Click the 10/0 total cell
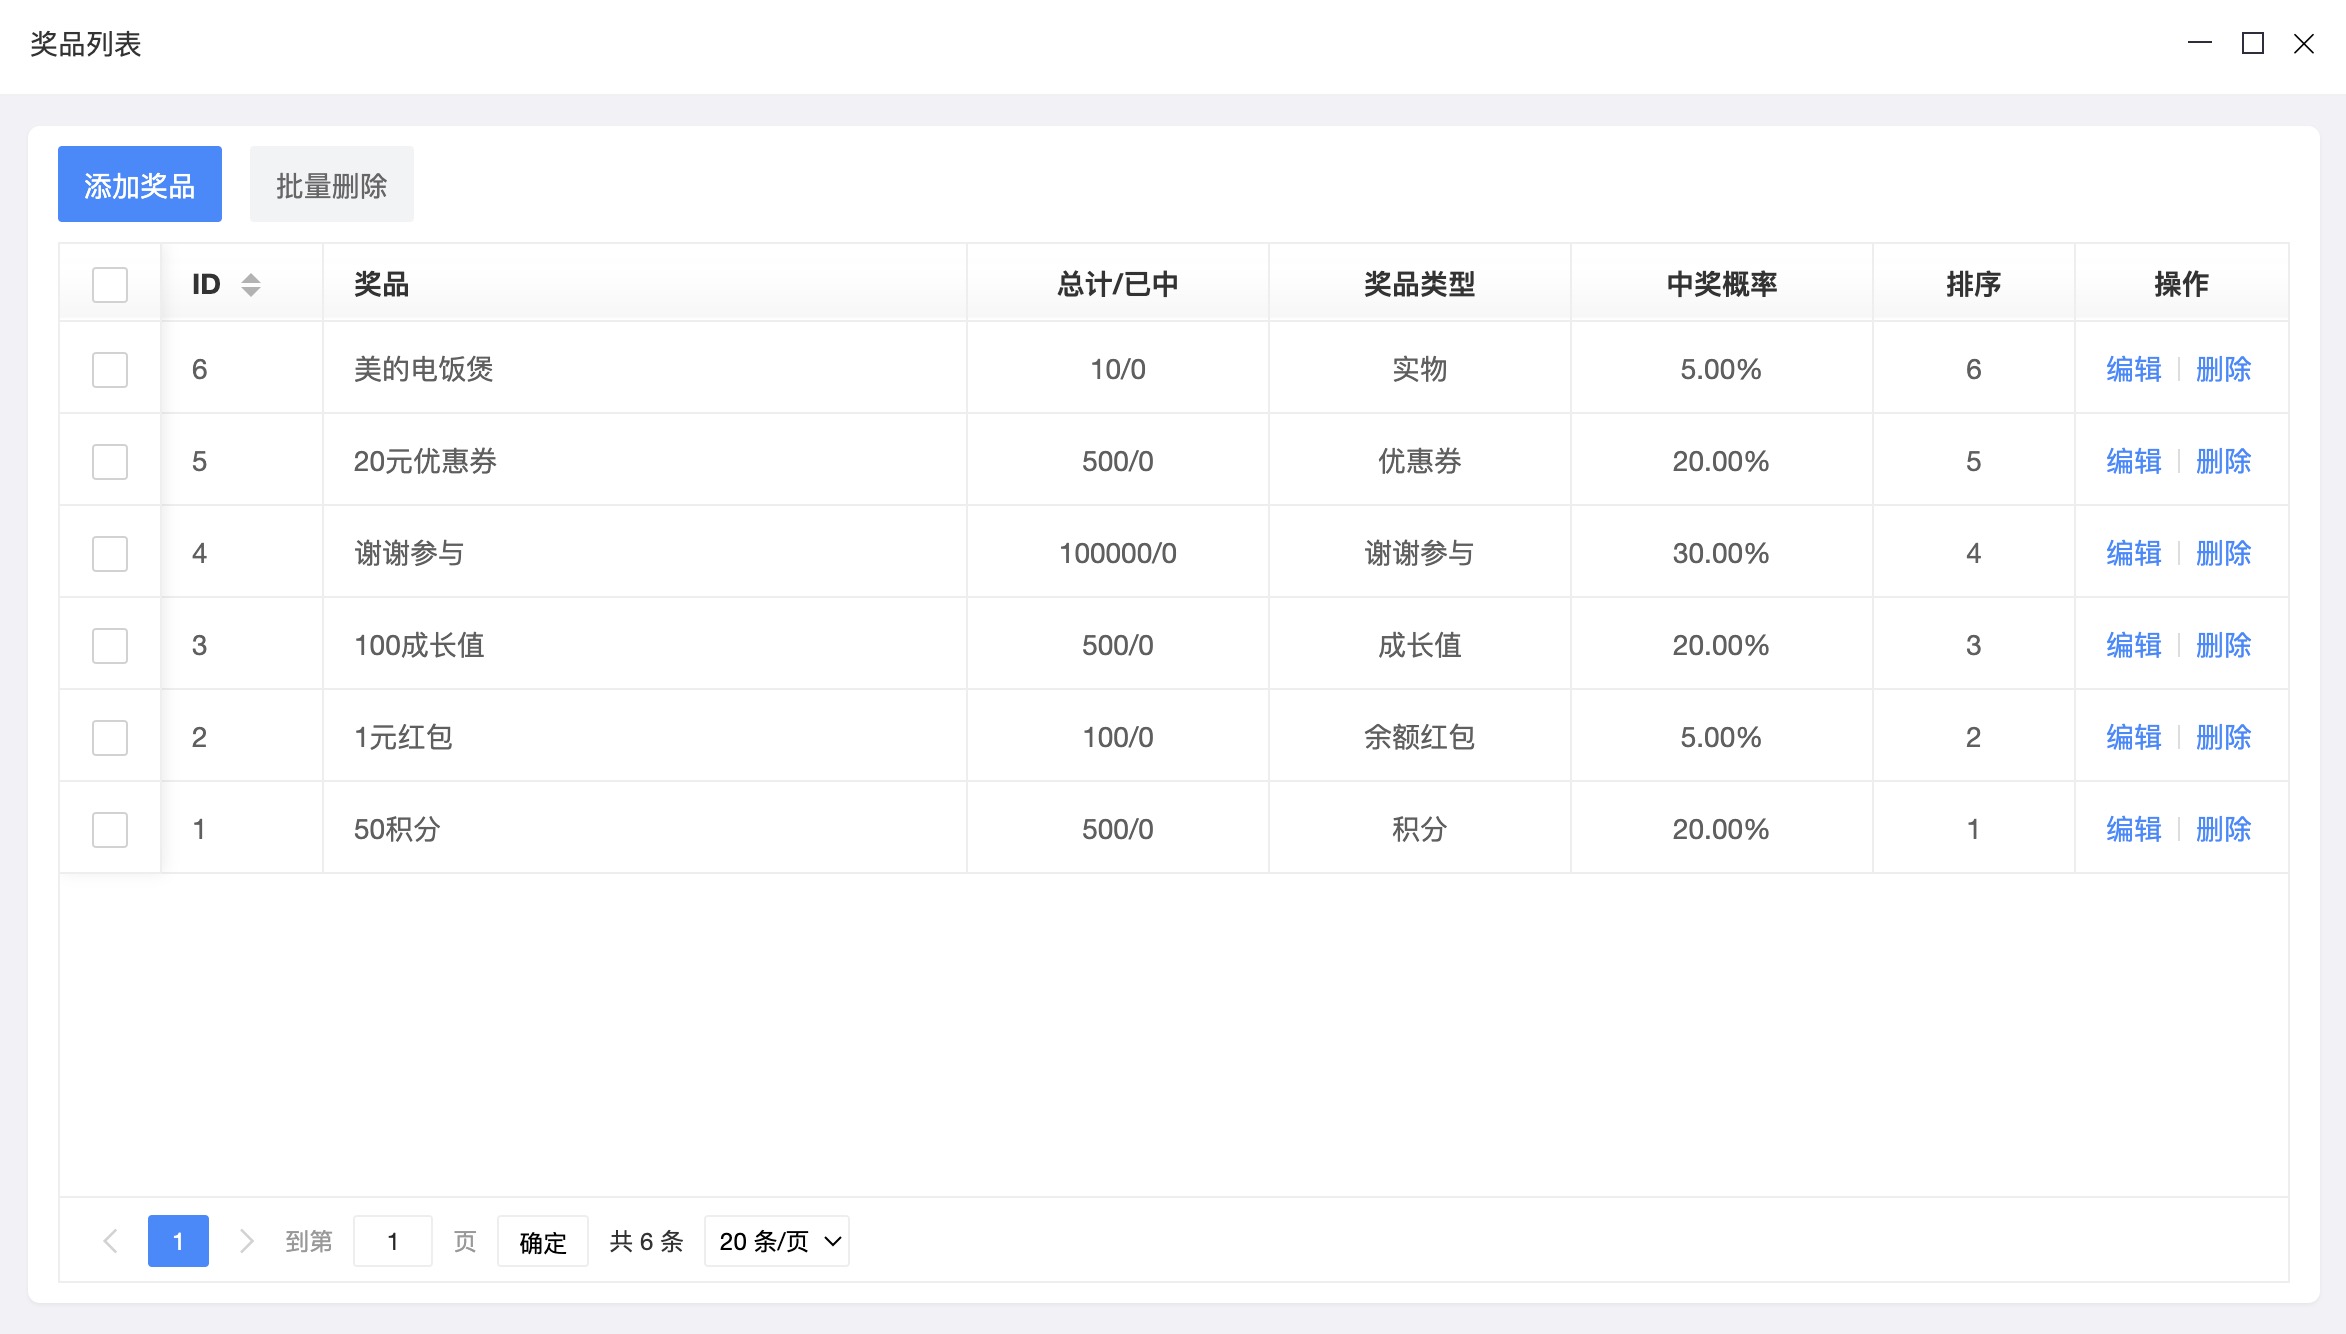Screen dimensions: 2346x1334 point(1118,369)
